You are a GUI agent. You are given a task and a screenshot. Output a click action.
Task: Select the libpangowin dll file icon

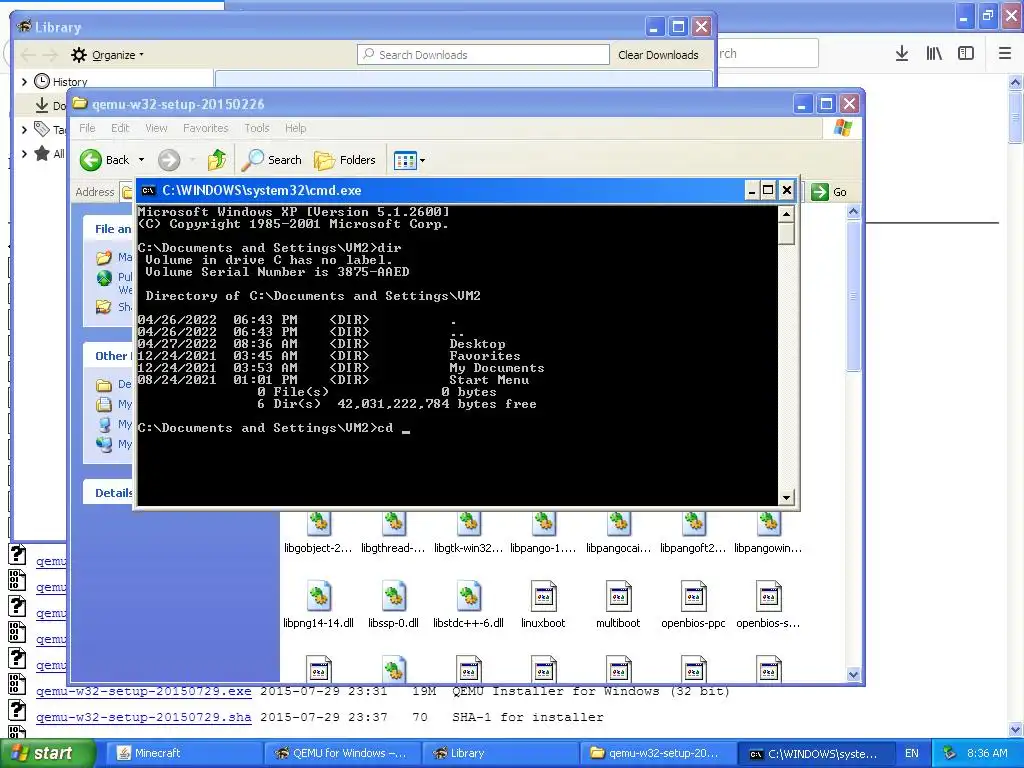768,526
